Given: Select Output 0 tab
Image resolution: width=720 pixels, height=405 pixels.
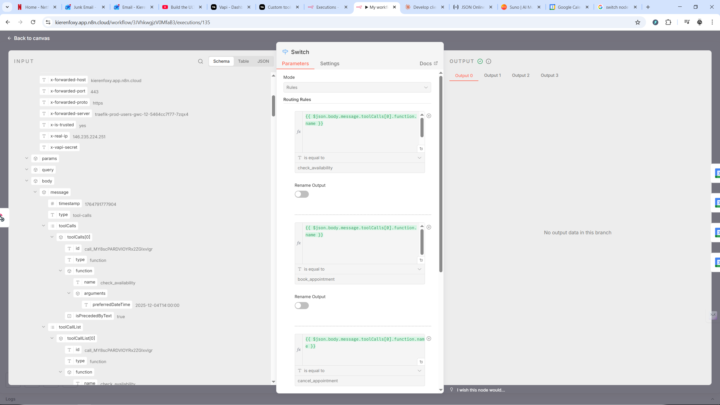Looking at the screenshot, I should (x=464, y=75).
